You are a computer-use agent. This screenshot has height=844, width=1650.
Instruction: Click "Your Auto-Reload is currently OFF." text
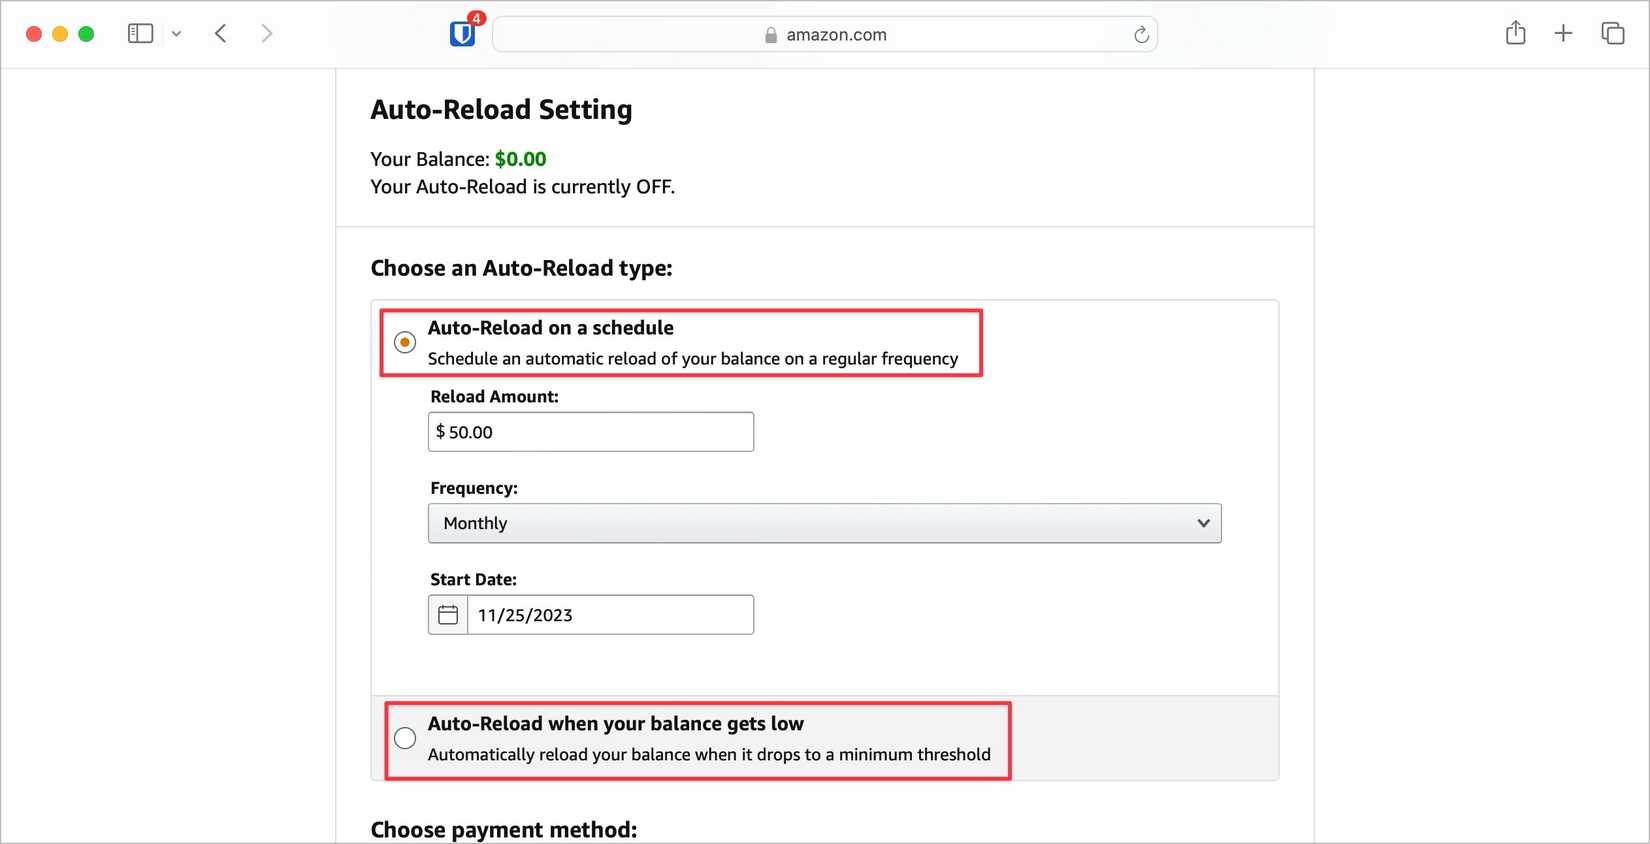pos(523,187)
